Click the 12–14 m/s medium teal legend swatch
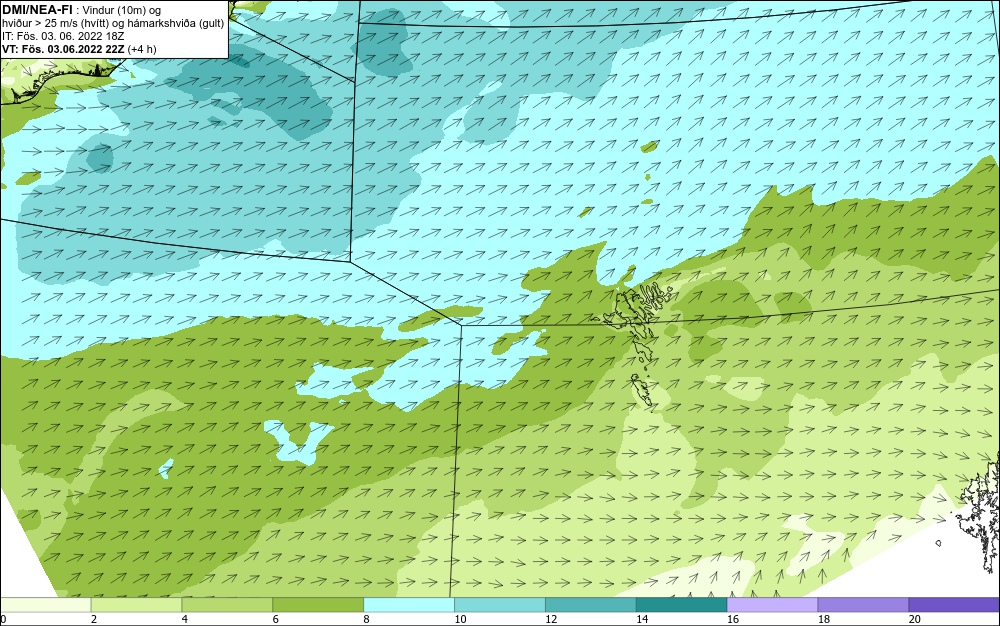 click(x=591, y=605)
